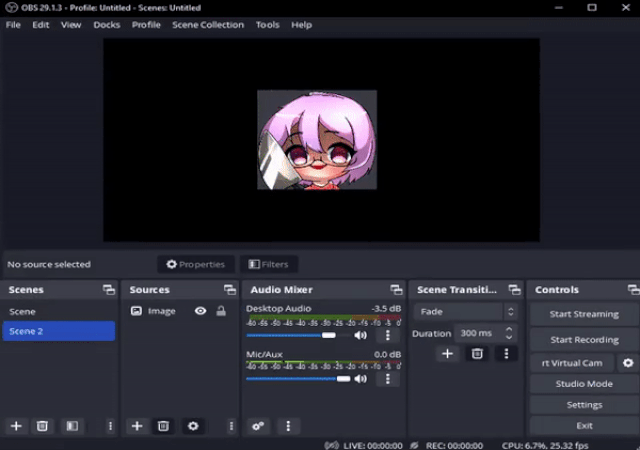640x450 pixels.
Task: Click the preview image of the character
Action: point(317,140)
